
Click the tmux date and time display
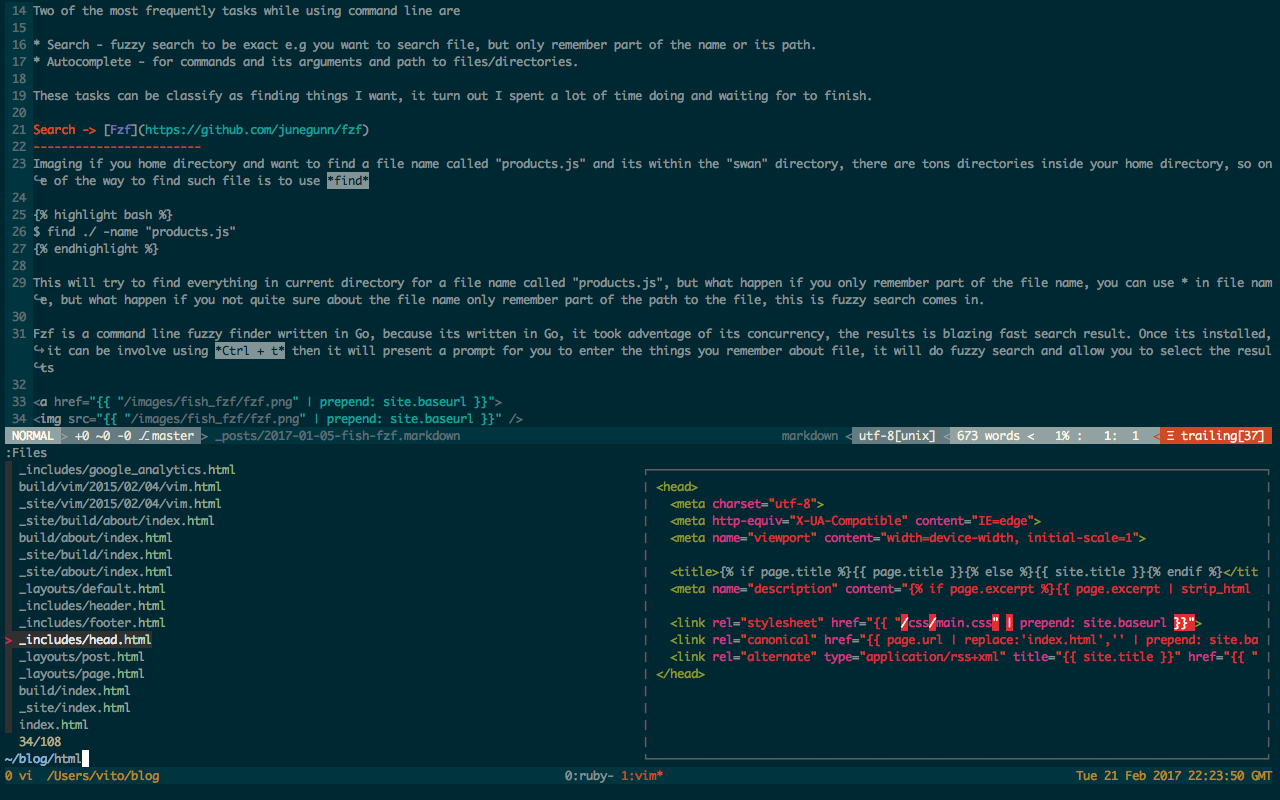(x=1174, y=775)
